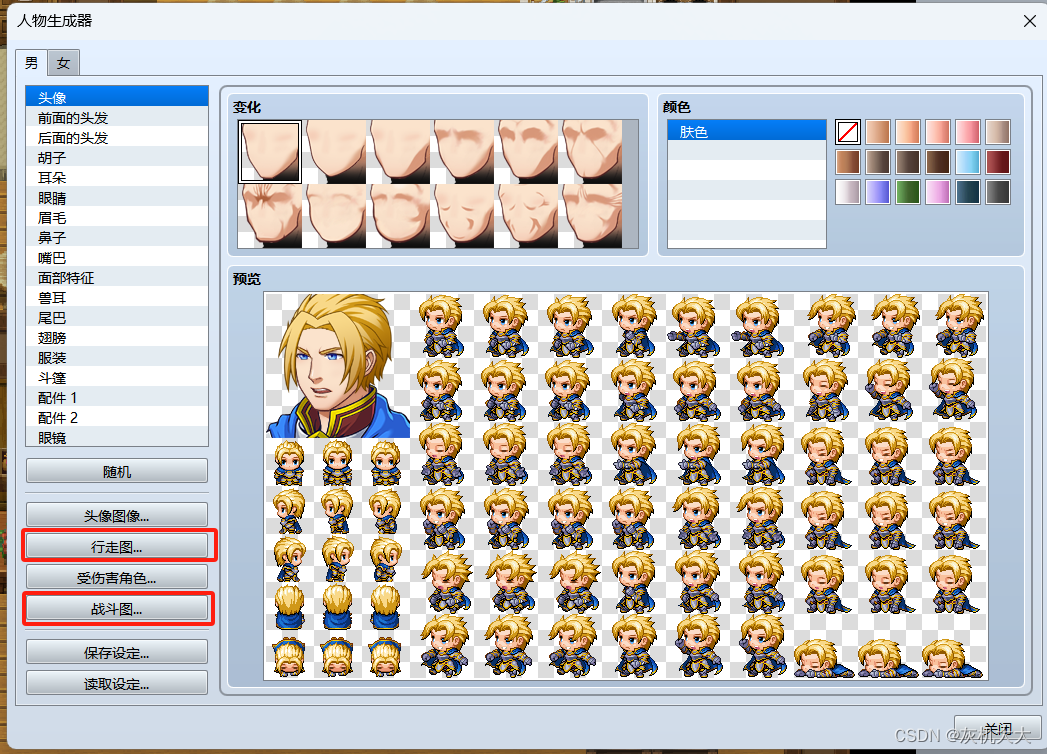The image size is (1047, 754).
Task: Select the third face variation in top row
Action: click(x=398, y=152)
